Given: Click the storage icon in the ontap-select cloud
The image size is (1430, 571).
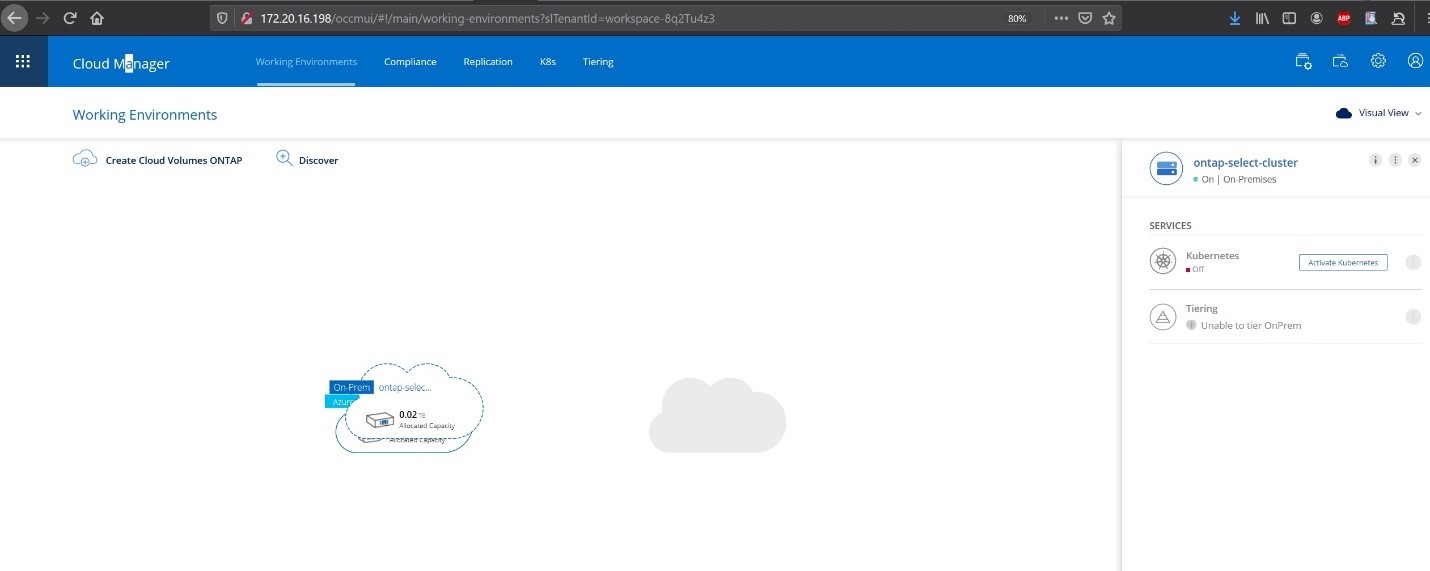Looking at the screenshot, I should 379,420.
